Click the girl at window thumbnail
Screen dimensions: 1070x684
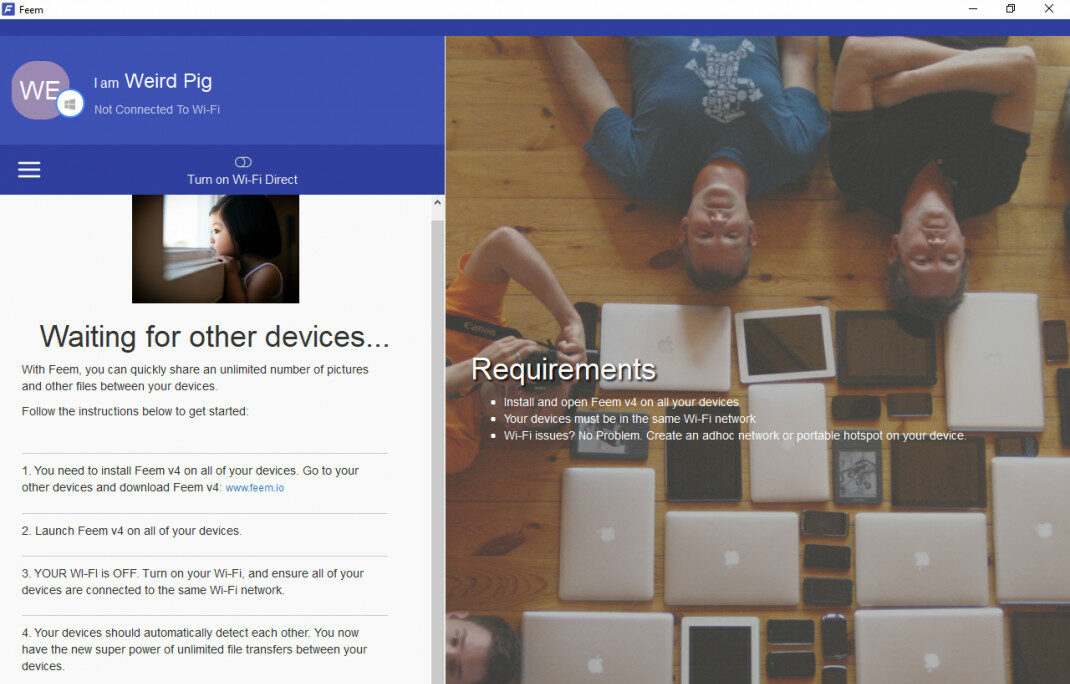tap(216, 249)
